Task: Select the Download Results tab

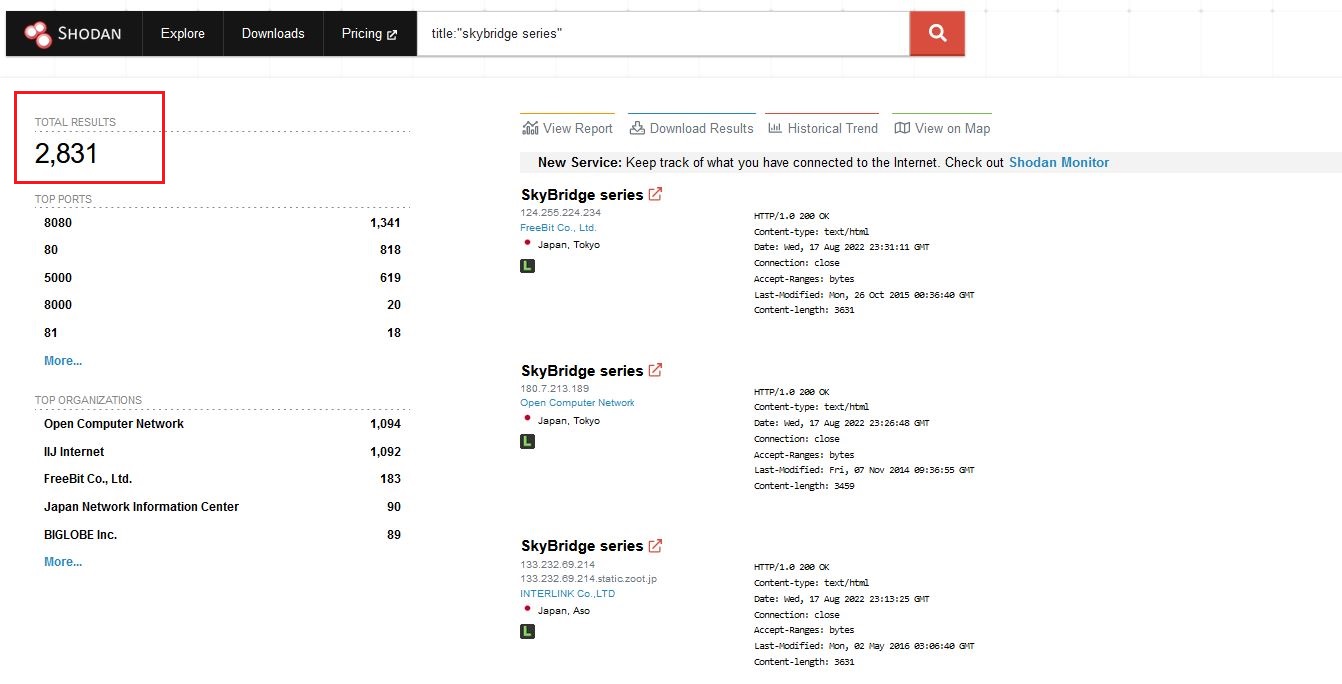Action: [691, 128]
